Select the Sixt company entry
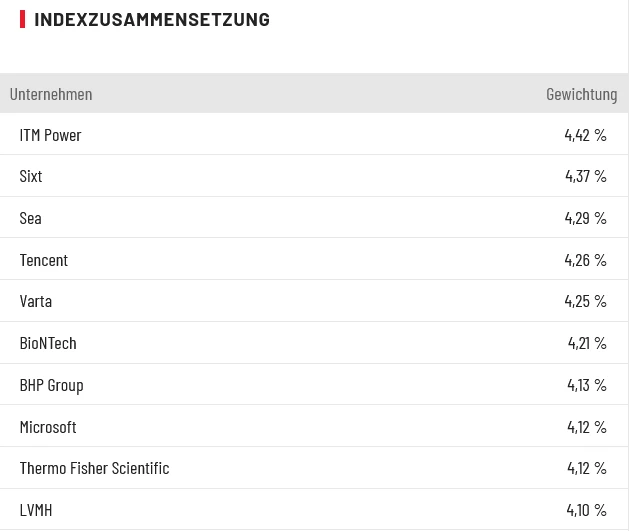Viewport: 629px width, 531px height. [x=31, y=176]
